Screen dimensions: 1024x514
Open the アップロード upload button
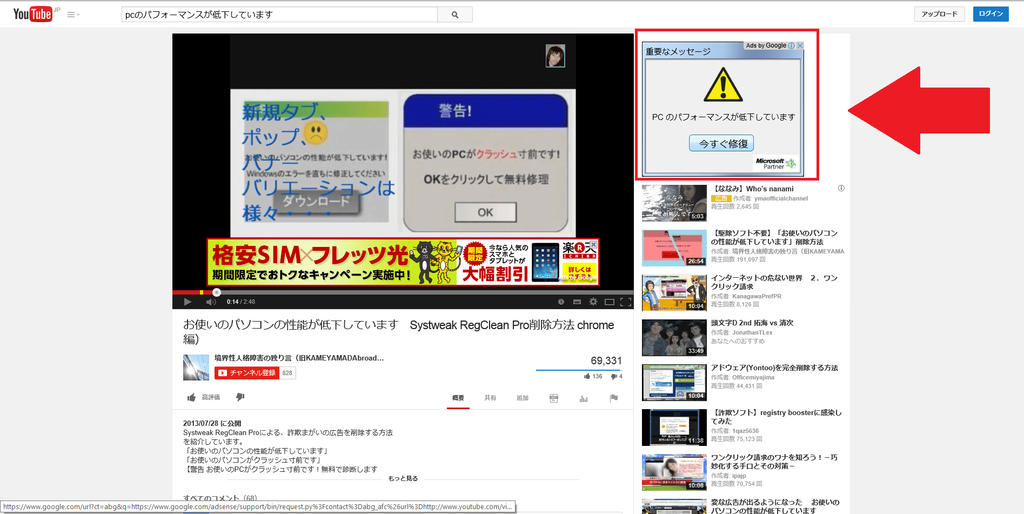click(939, 14)
